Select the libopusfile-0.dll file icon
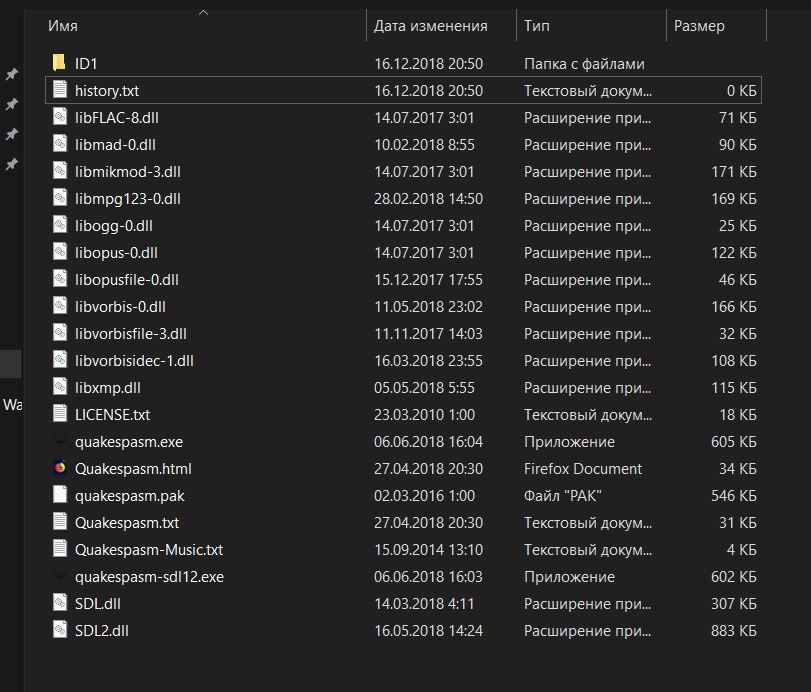Image resolution: width=811 pixels, height=692 pixels. coord(59,278)
